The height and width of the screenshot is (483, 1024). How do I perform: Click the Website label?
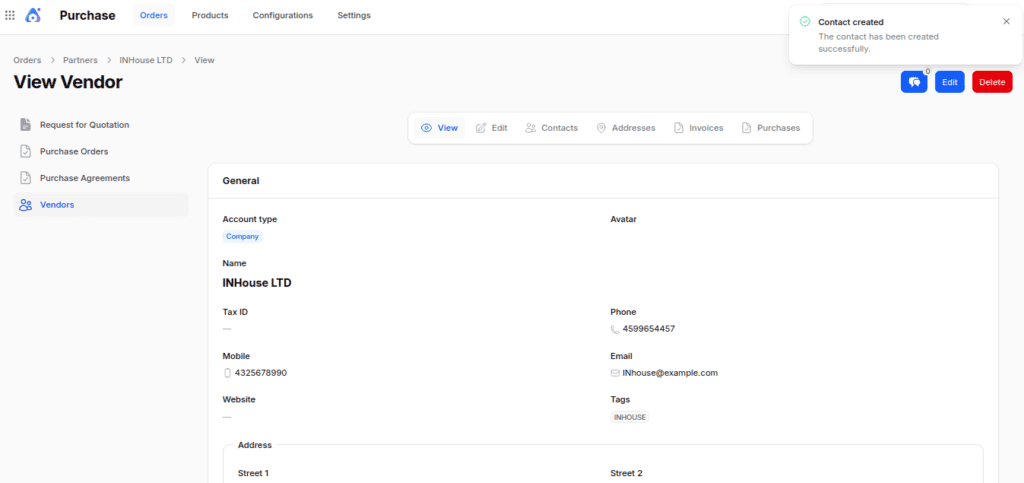[x=239, y=399]
